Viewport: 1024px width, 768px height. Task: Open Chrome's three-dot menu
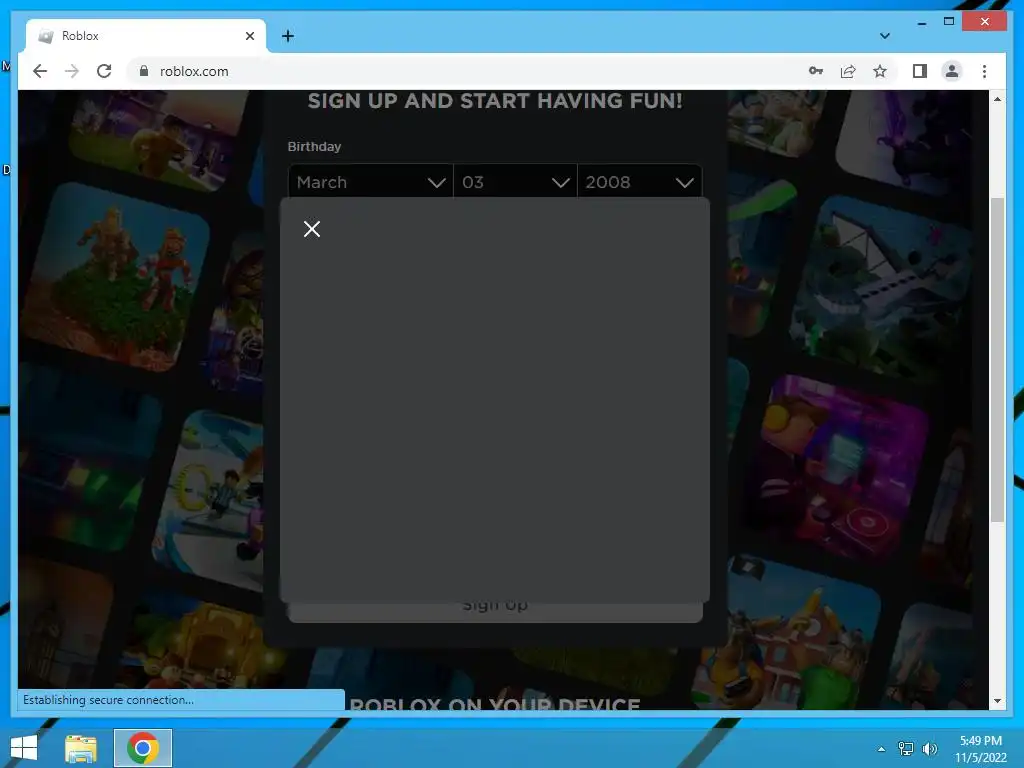click(984, 71)
